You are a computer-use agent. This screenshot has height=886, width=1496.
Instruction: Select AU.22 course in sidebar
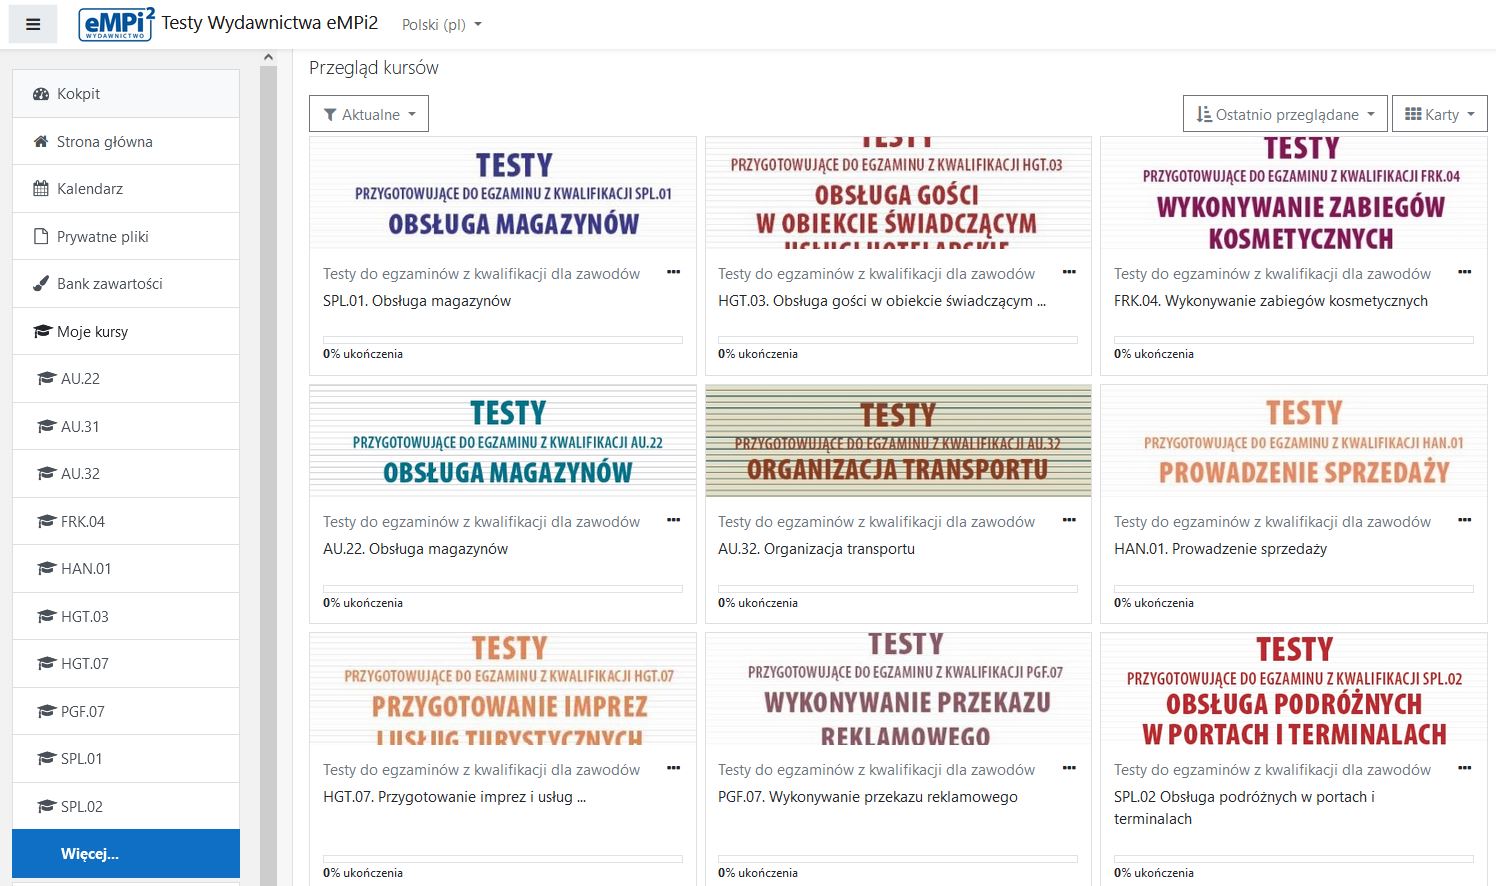[126, 379]
